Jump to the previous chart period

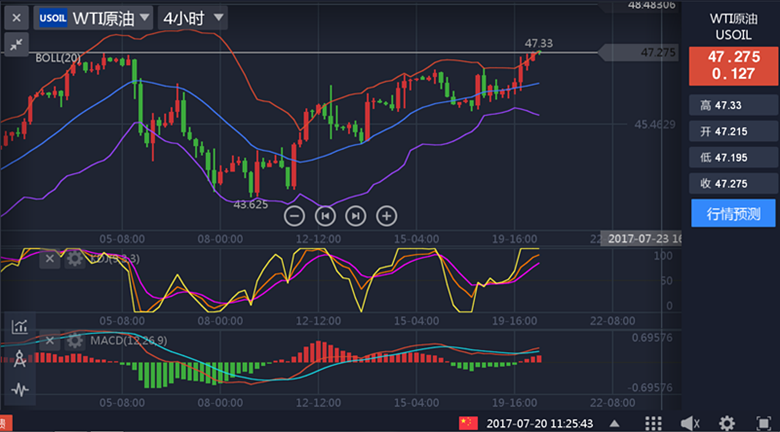point(324,215)
